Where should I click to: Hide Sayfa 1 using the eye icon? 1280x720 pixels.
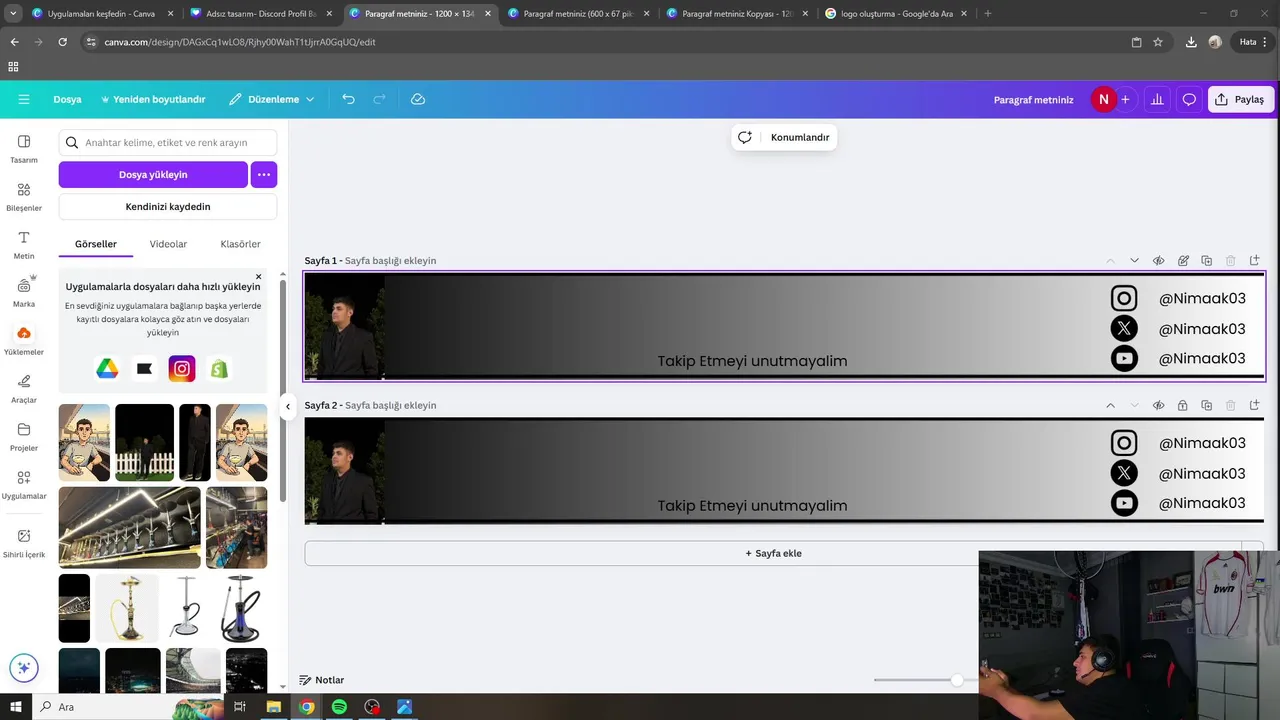(x=1158, y=261)
